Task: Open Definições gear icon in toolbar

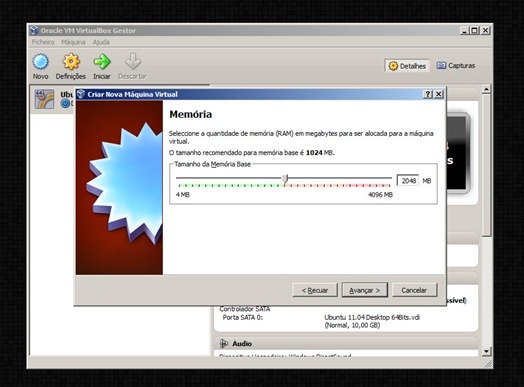Action: coord(71,62)
